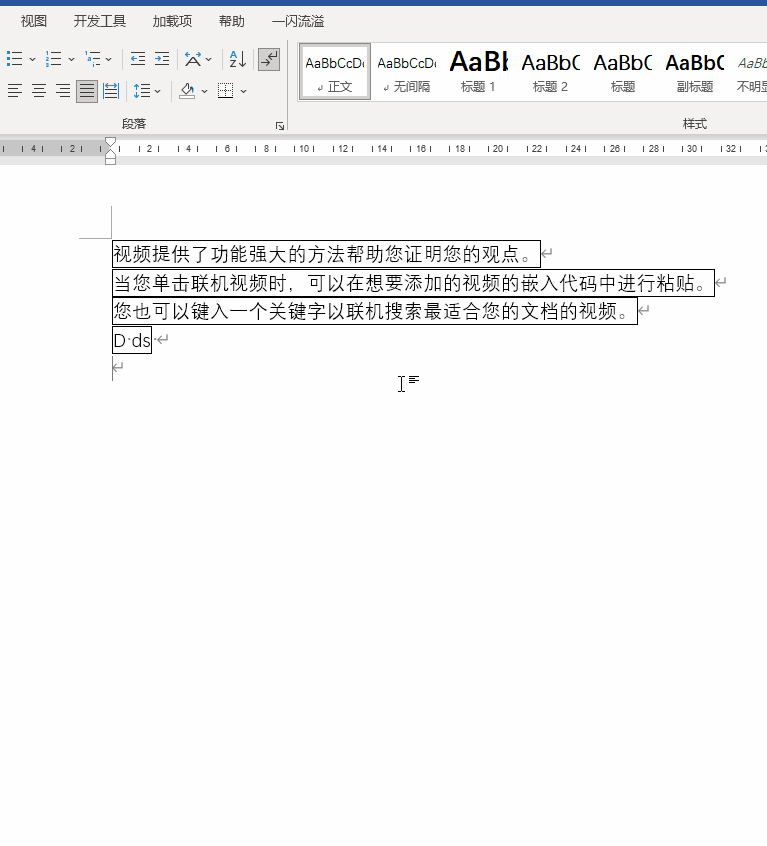767x846 pixels.
Task: Increase paragraph indent
Action: click(162, 59)
